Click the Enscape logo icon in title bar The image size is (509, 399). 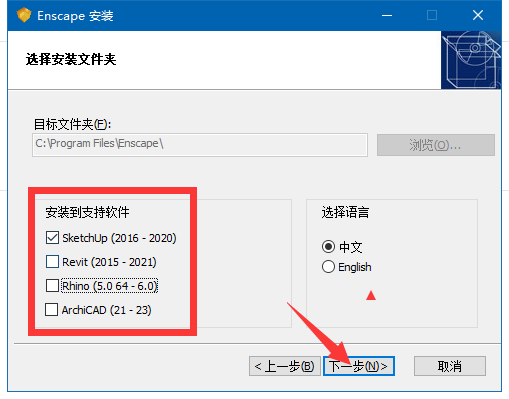tap(24, 15)
